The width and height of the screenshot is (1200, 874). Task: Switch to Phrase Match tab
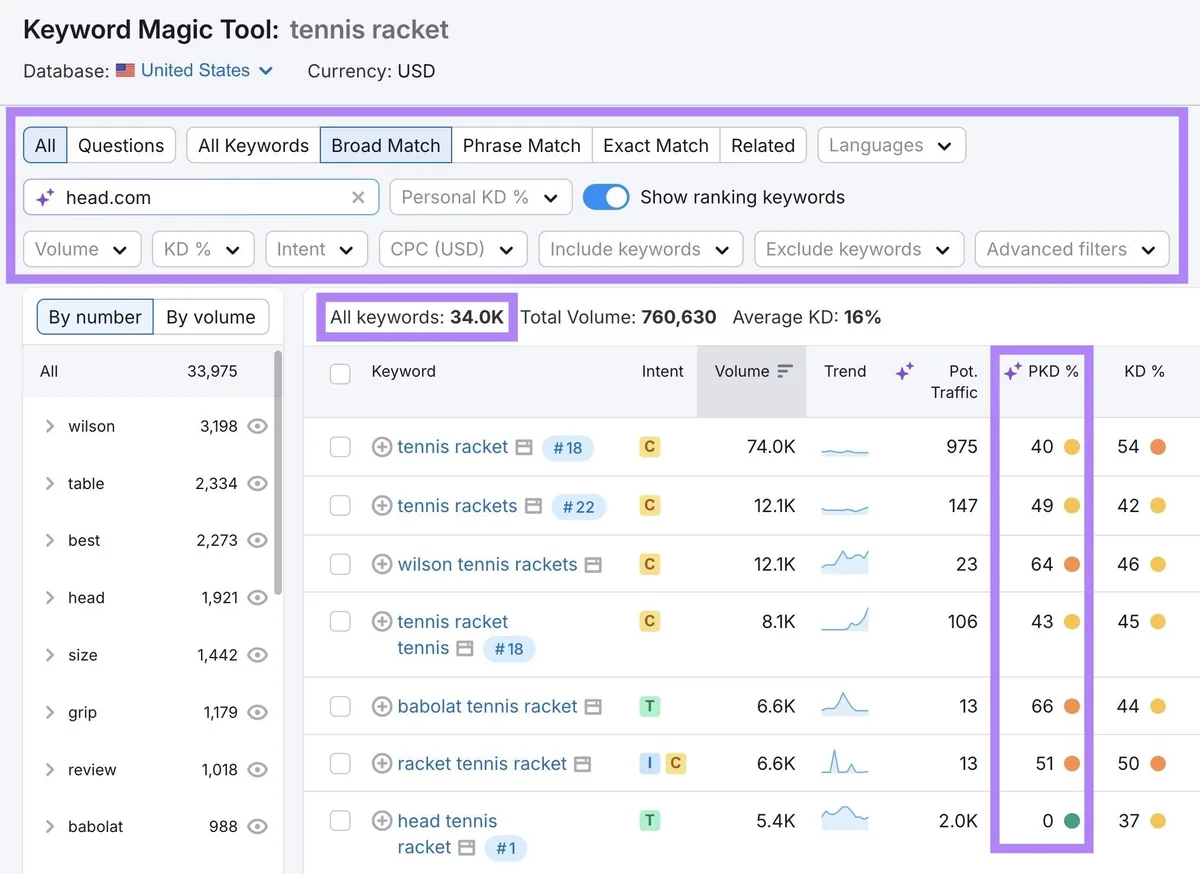(522, 145)
